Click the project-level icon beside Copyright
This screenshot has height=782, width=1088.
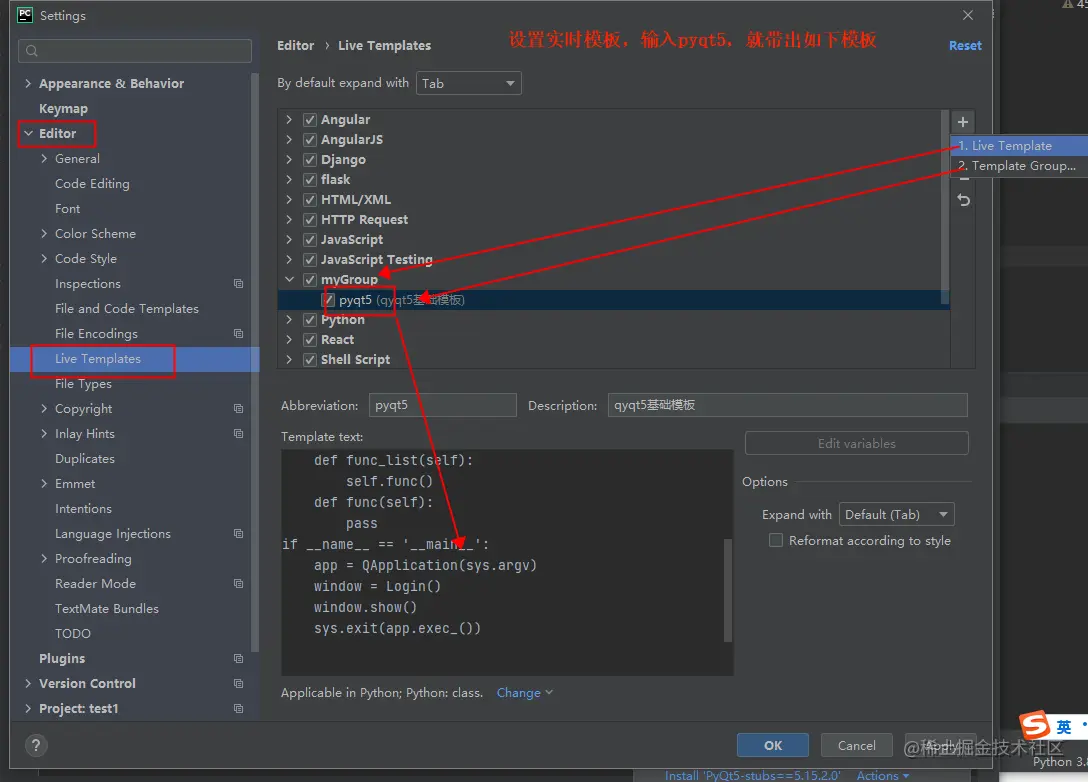click(x=238, y=409)
